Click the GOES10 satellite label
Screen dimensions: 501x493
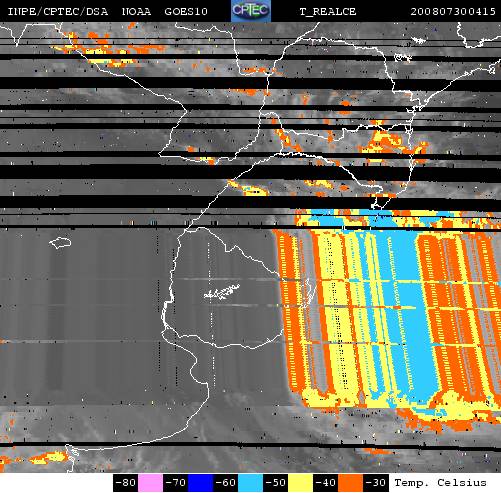(x=186, y=12)
